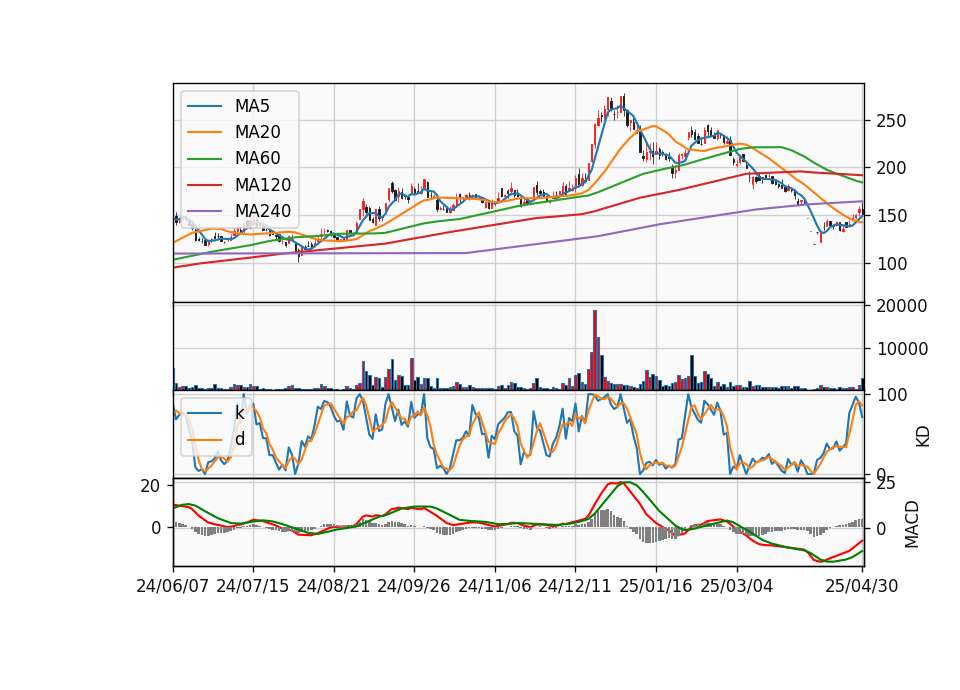
Task: Click the tallest volume bar spike
Action: [x=594, y=350]
